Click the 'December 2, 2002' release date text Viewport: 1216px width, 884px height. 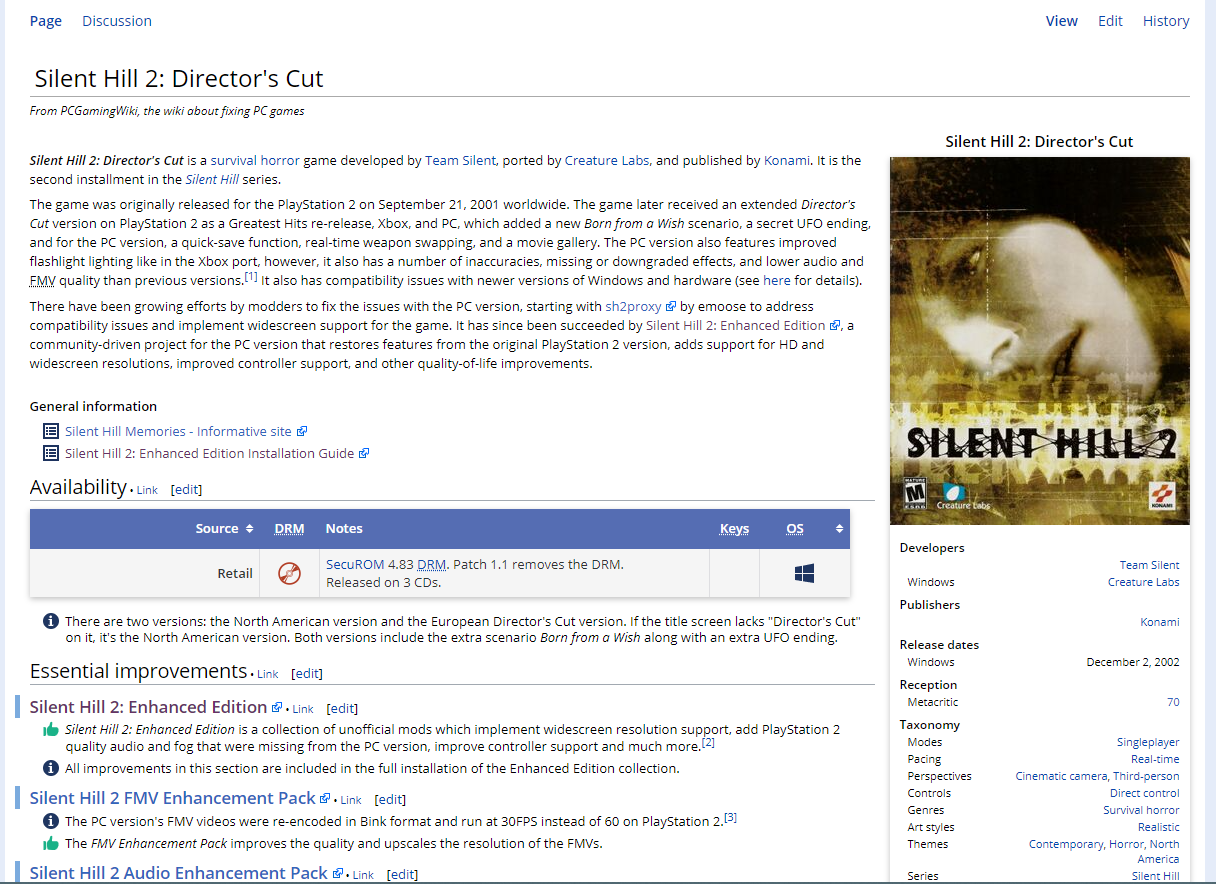1132,662
